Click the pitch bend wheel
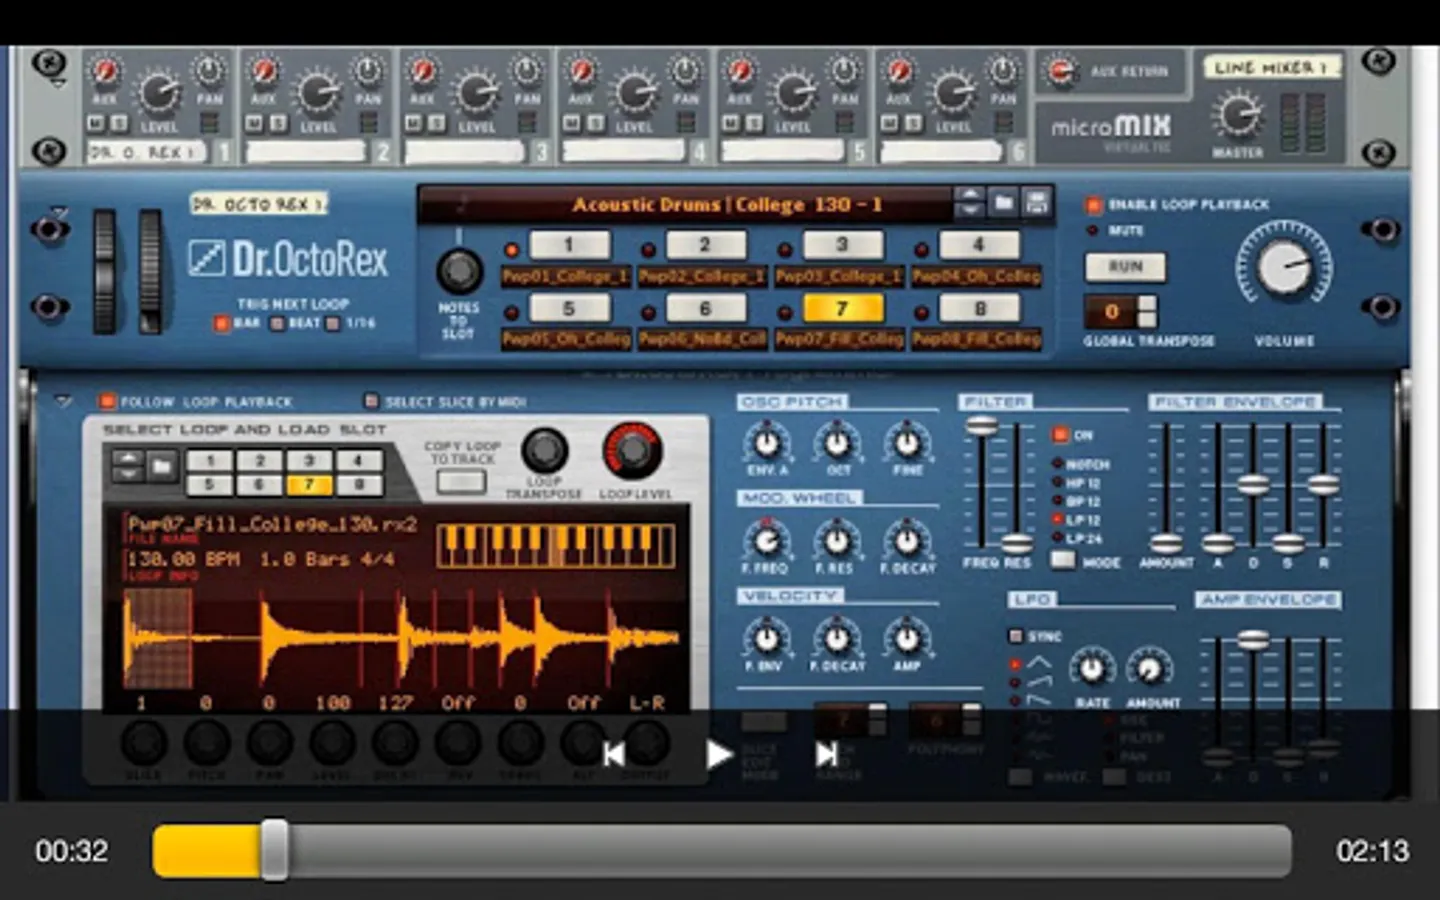This screenshot has width=1440, height=900. [x=104, y=271]
